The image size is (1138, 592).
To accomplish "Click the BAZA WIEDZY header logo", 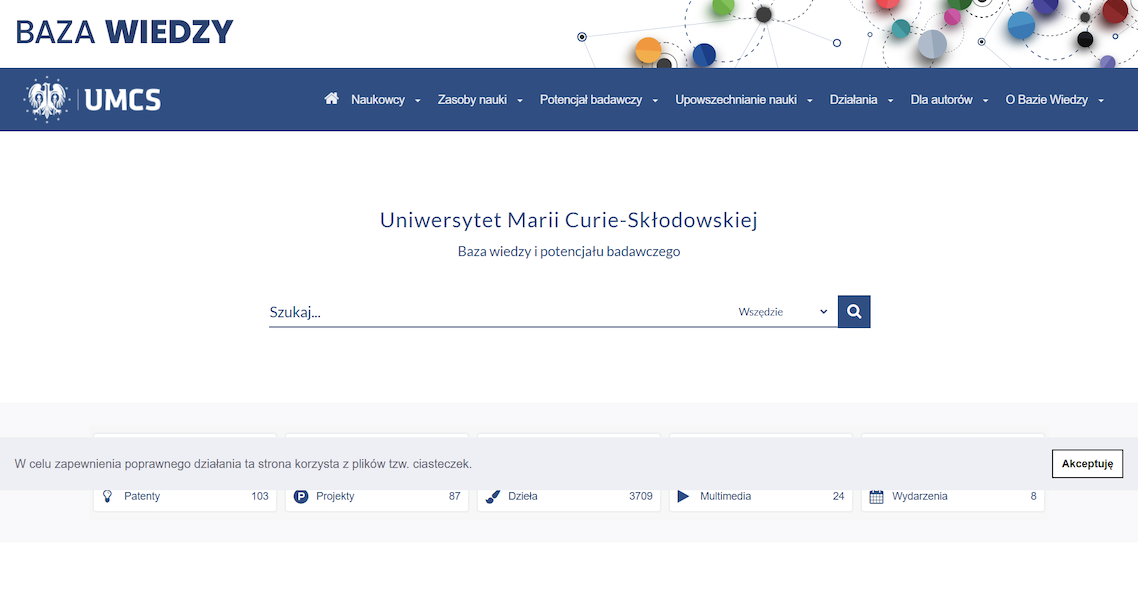I will tap(124, 32).
